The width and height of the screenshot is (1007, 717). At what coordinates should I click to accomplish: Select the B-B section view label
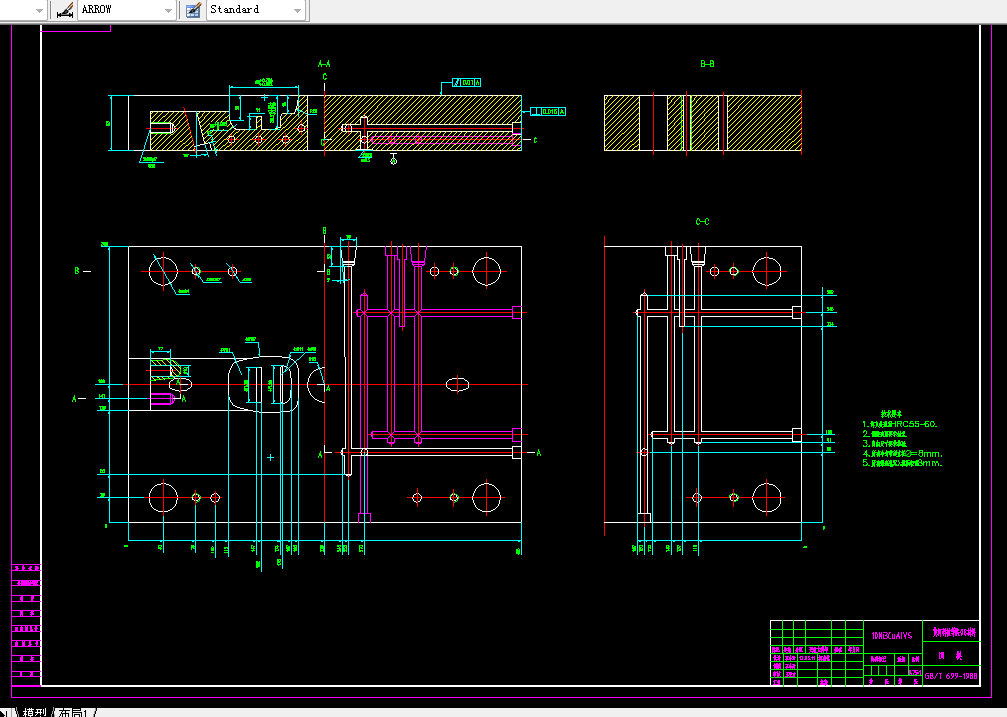click(x=707, y=64)
